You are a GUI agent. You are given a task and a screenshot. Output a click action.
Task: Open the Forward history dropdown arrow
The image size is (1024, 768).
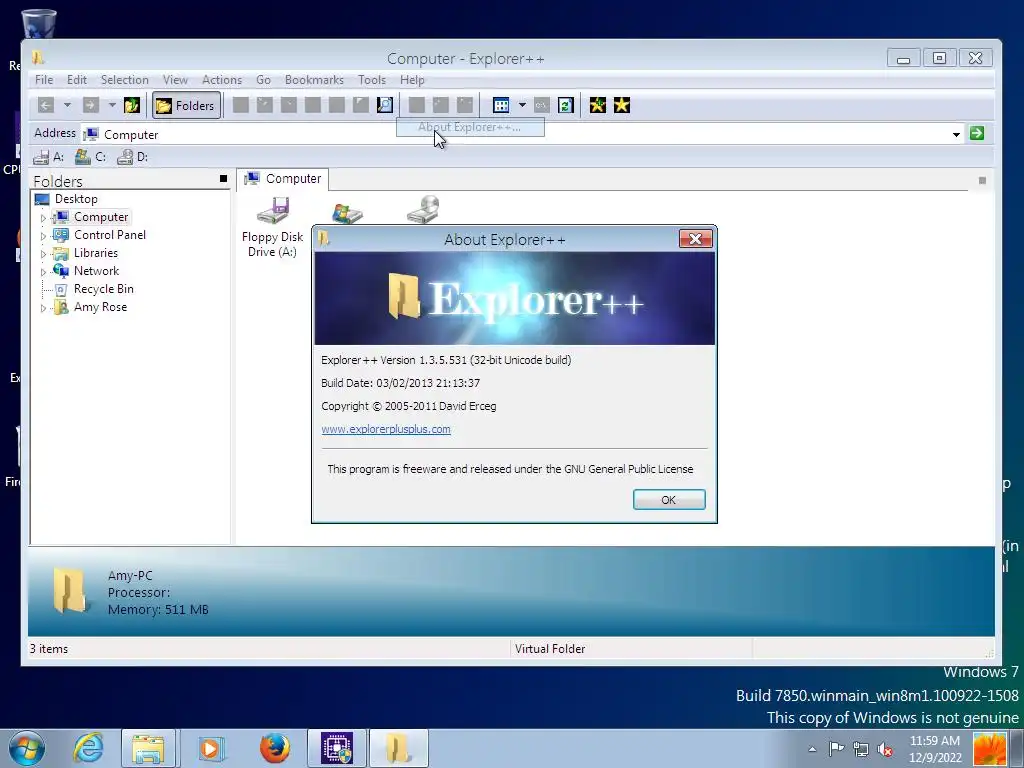pyautogui.click(x=112, y=105)
